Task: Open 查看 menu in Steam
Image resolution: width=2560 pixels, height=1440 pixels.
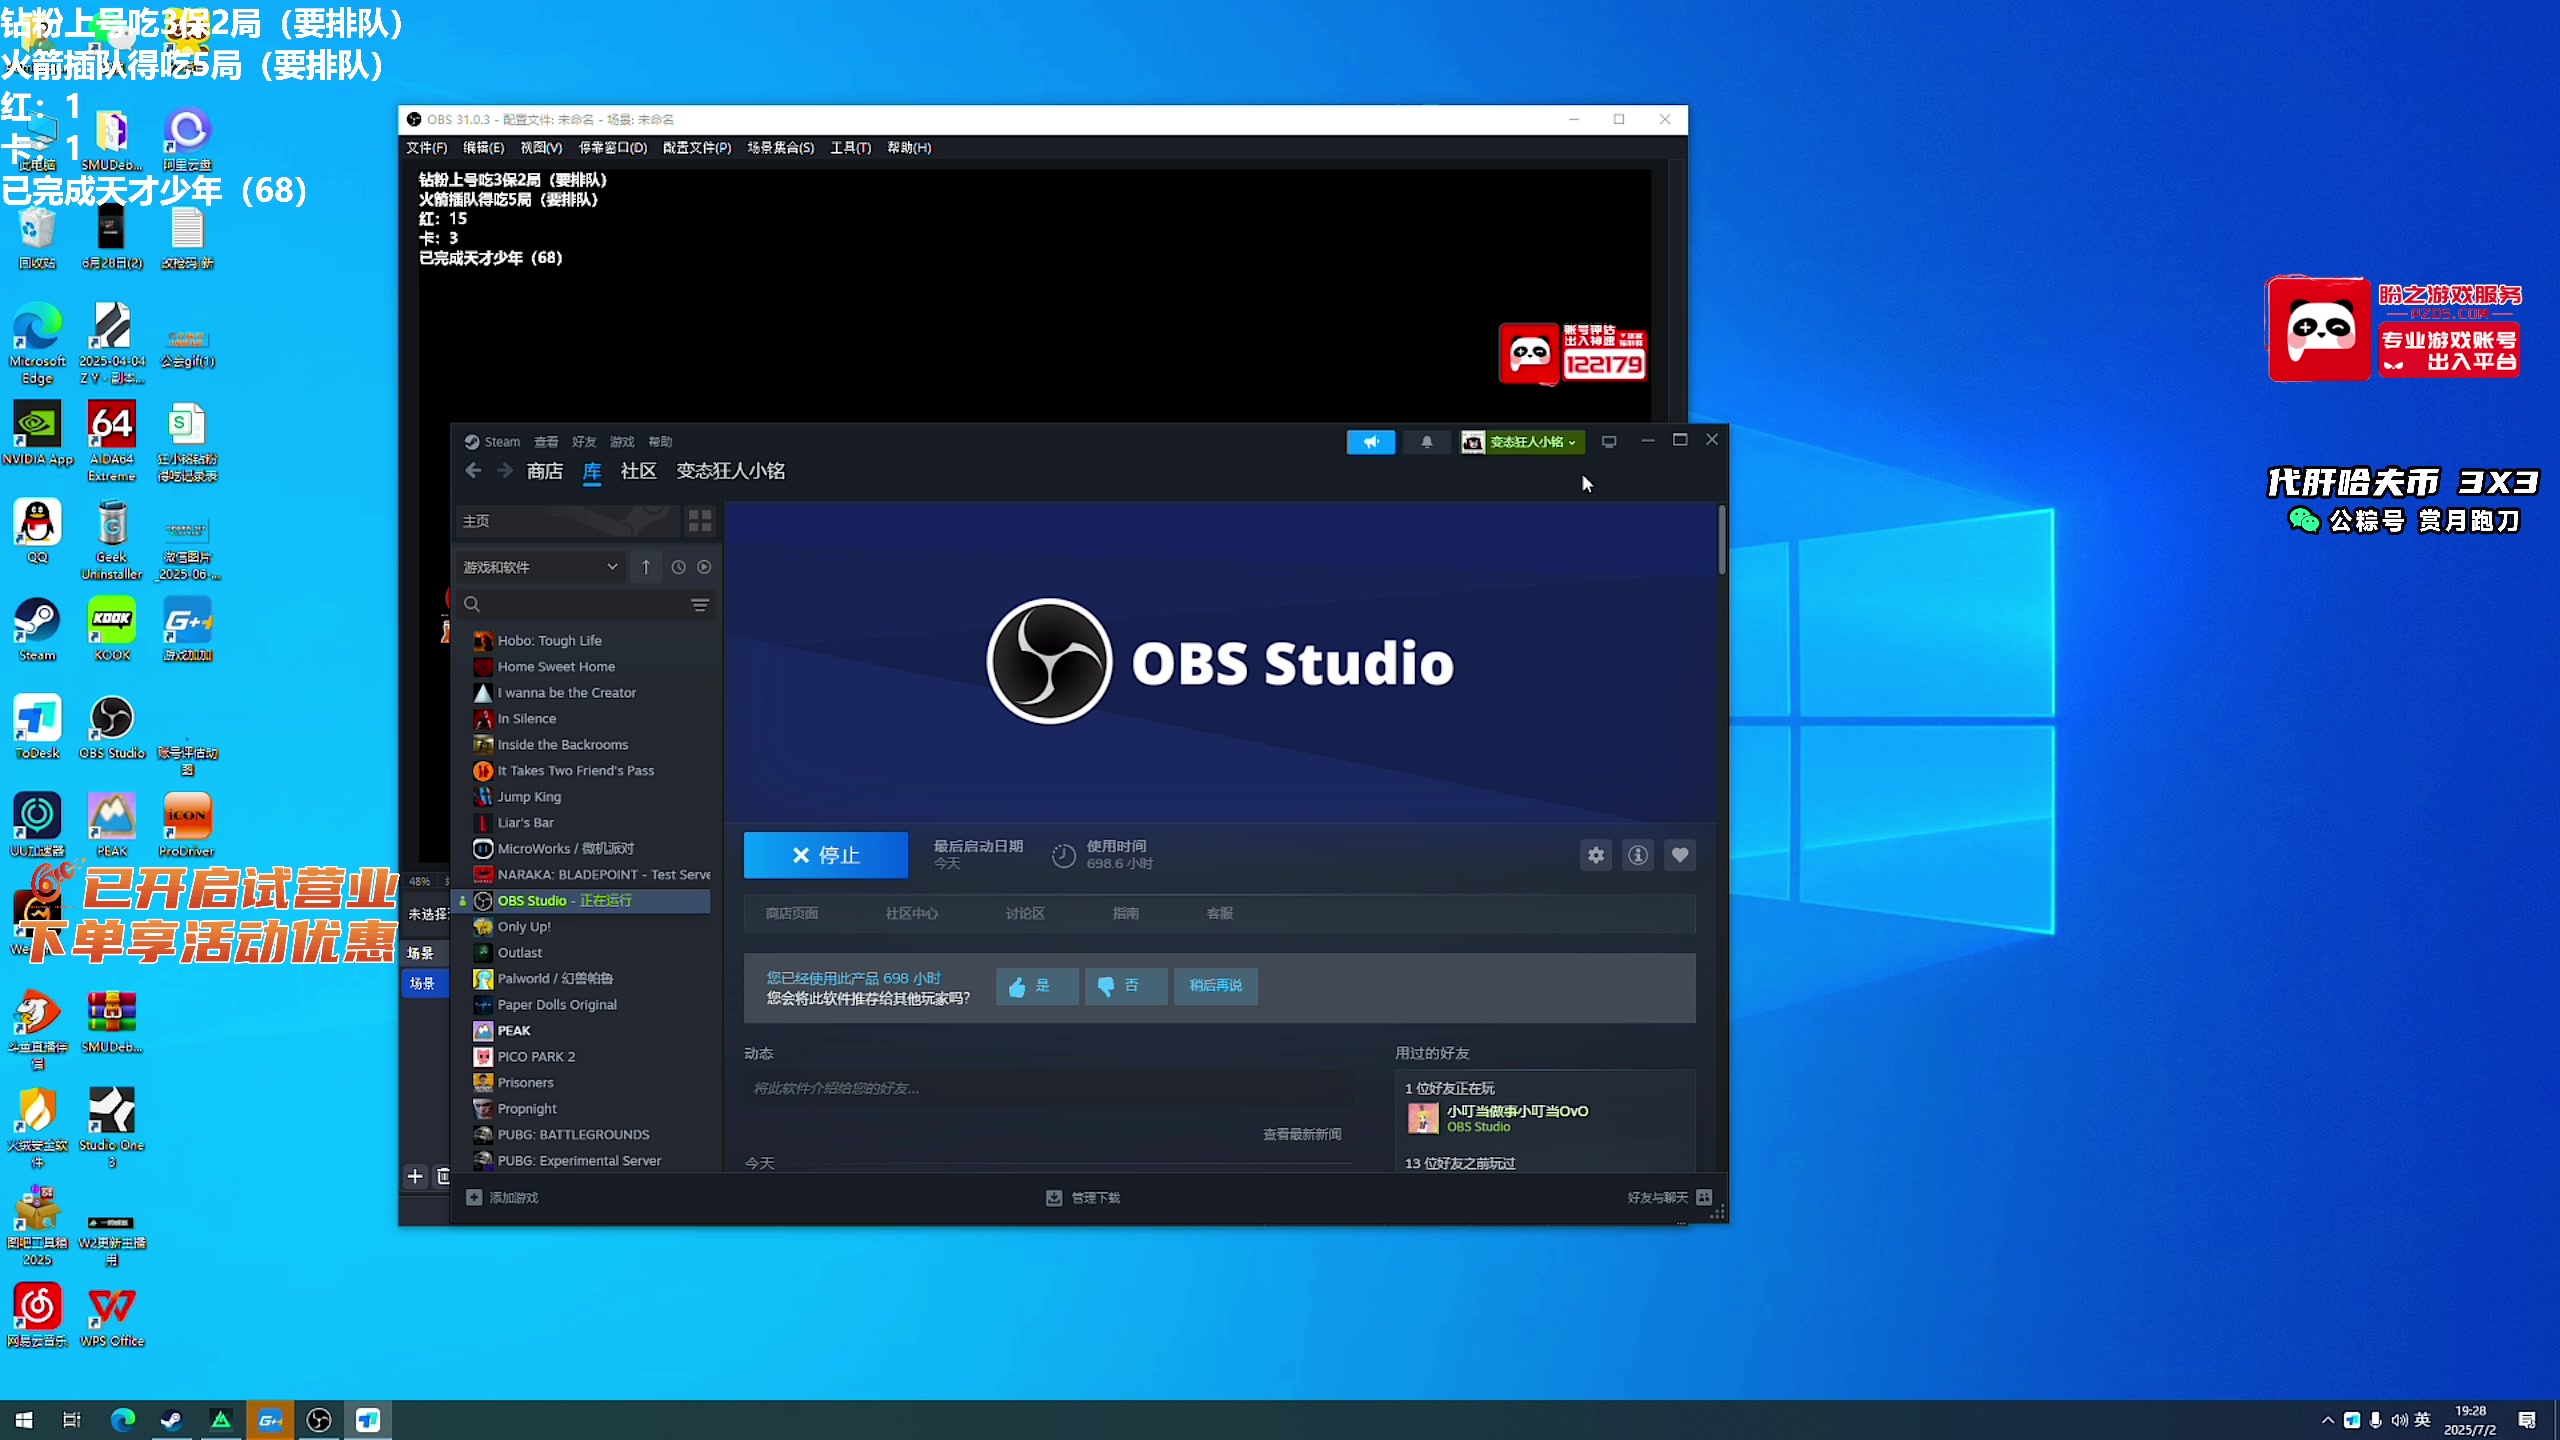Action: (546, 442)
